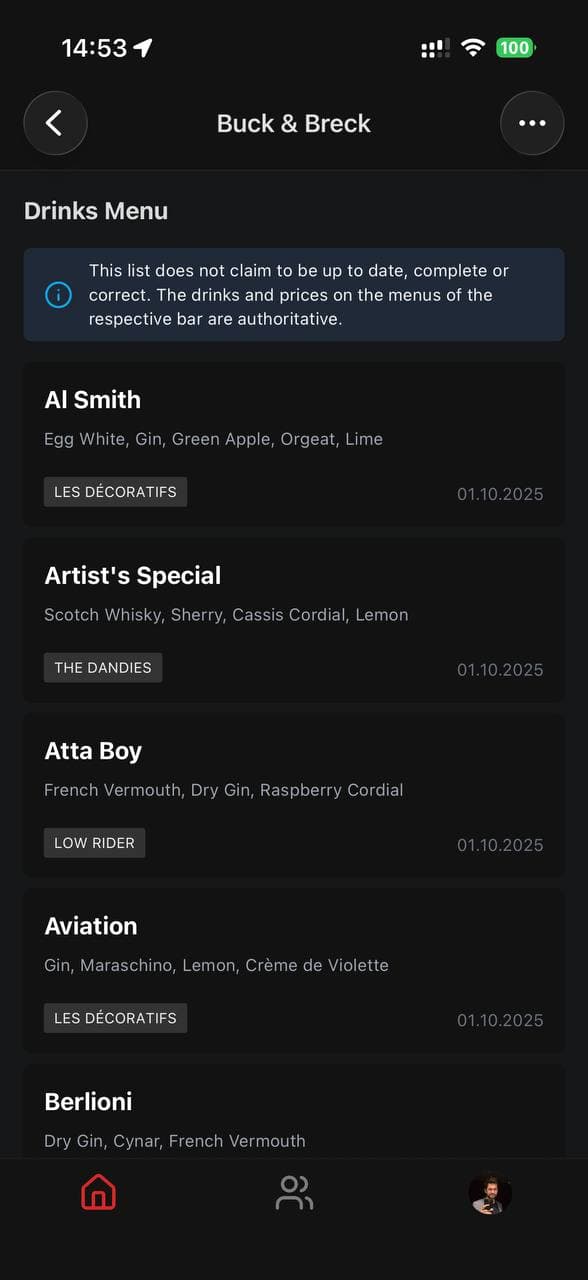The width and height of the screenshot is (588, 1280).
Task: Select the red Home icon in bottom navigation
Action: (97, 1193)
